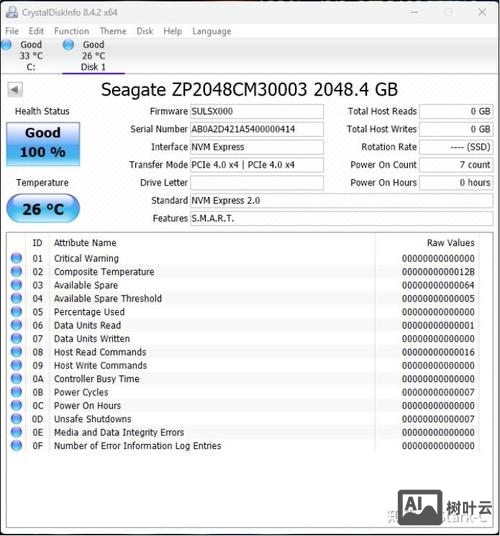Image resolution: width=500 pixels, height=536 pixels.
Task: Click the 26 °C temperature button
Action: tap(43, 209)
